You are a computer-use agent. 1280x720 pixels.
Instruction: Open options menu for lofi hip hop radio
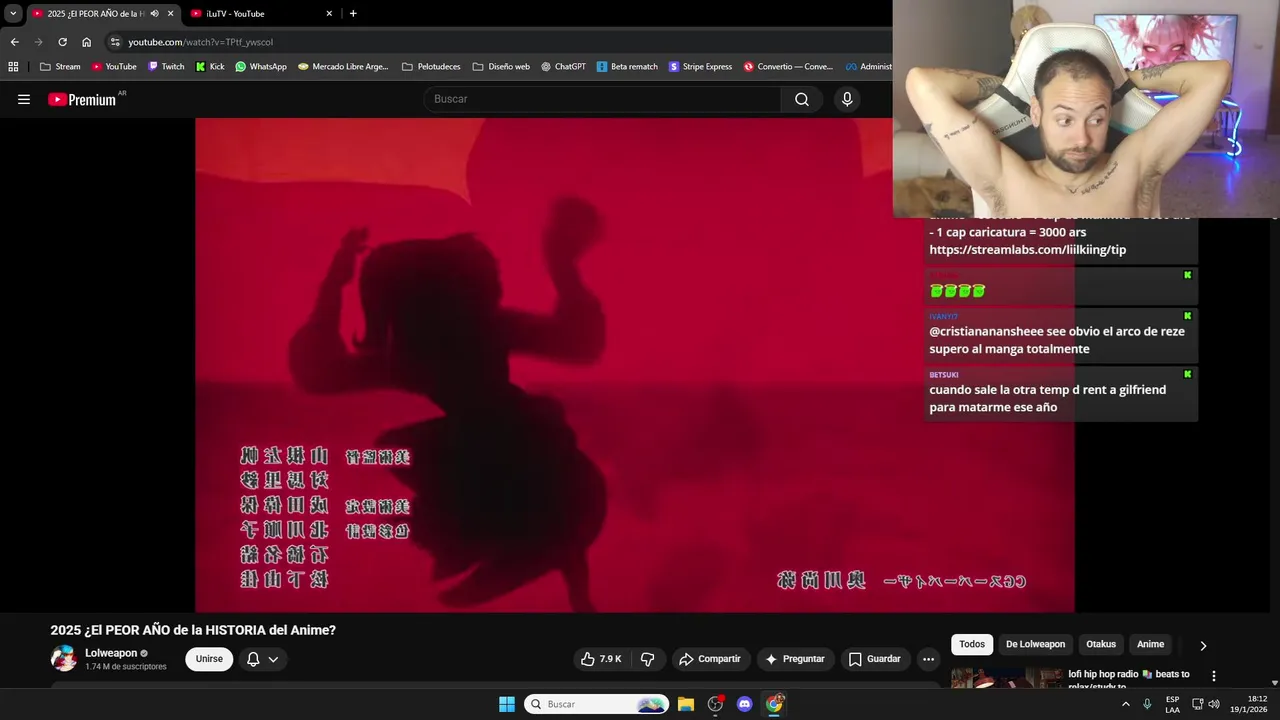pos(1214,676)
